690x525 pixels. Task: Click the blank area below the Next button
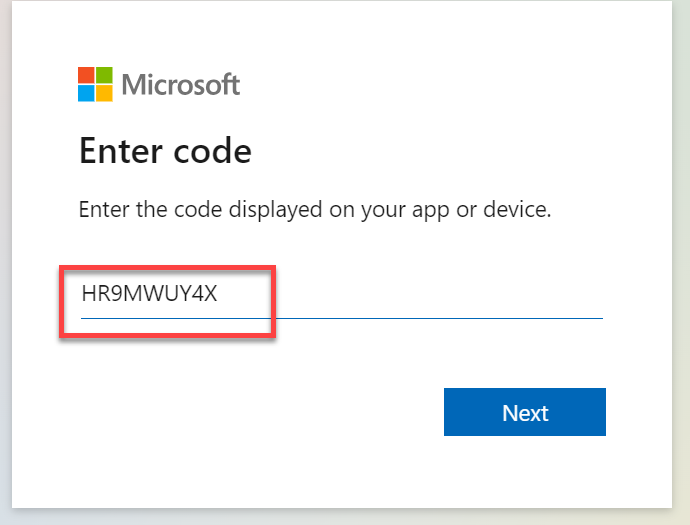click(525, 472)
